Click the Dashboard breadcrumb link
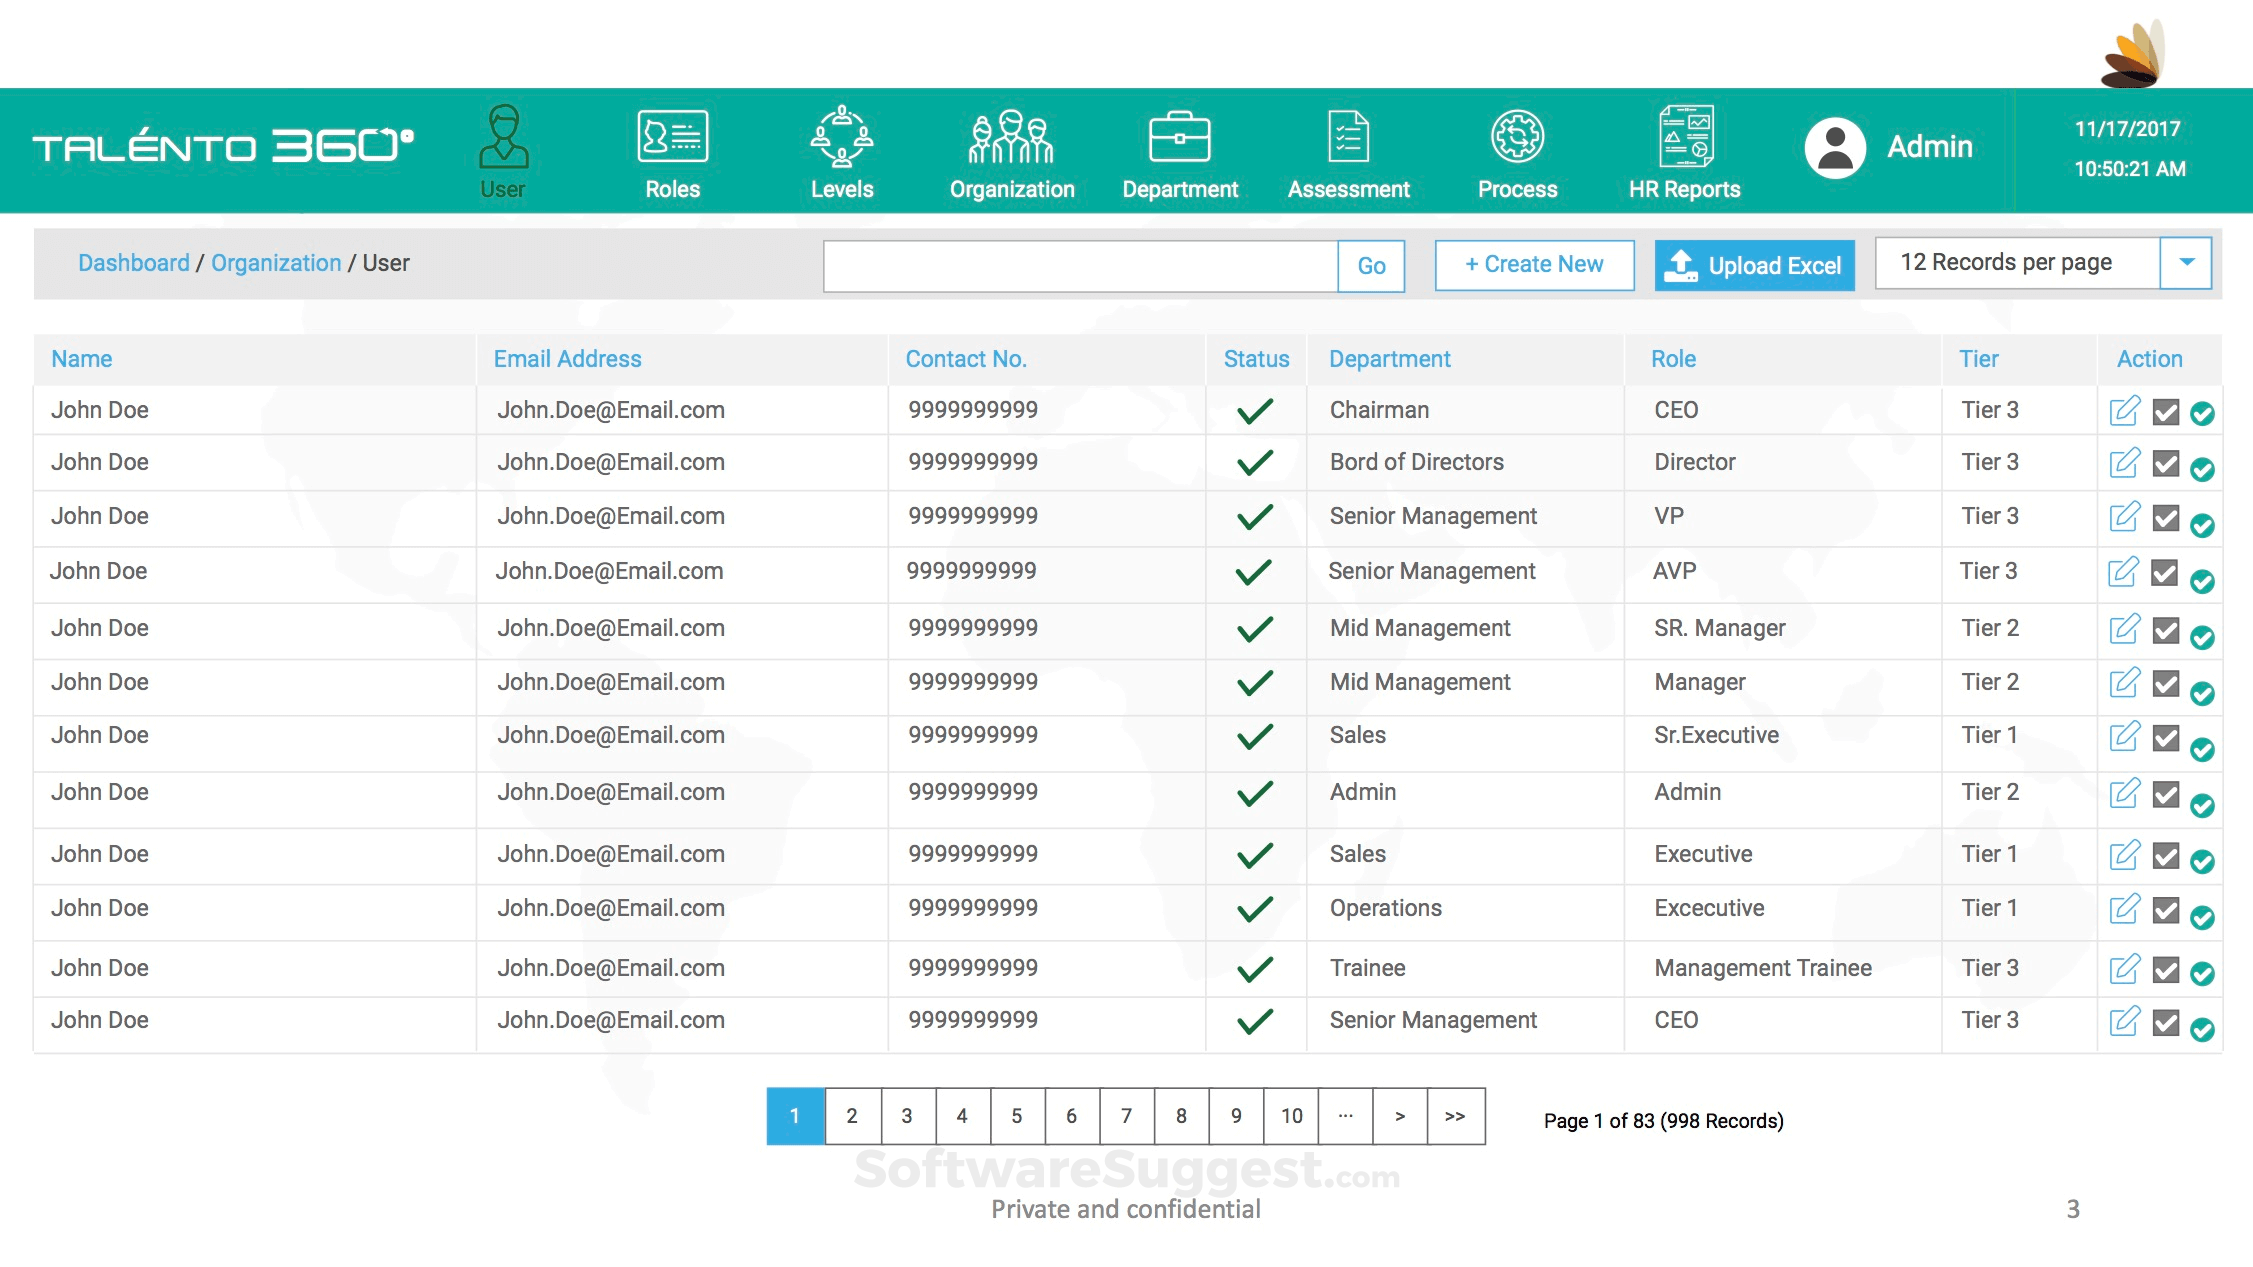 [133, 263]
